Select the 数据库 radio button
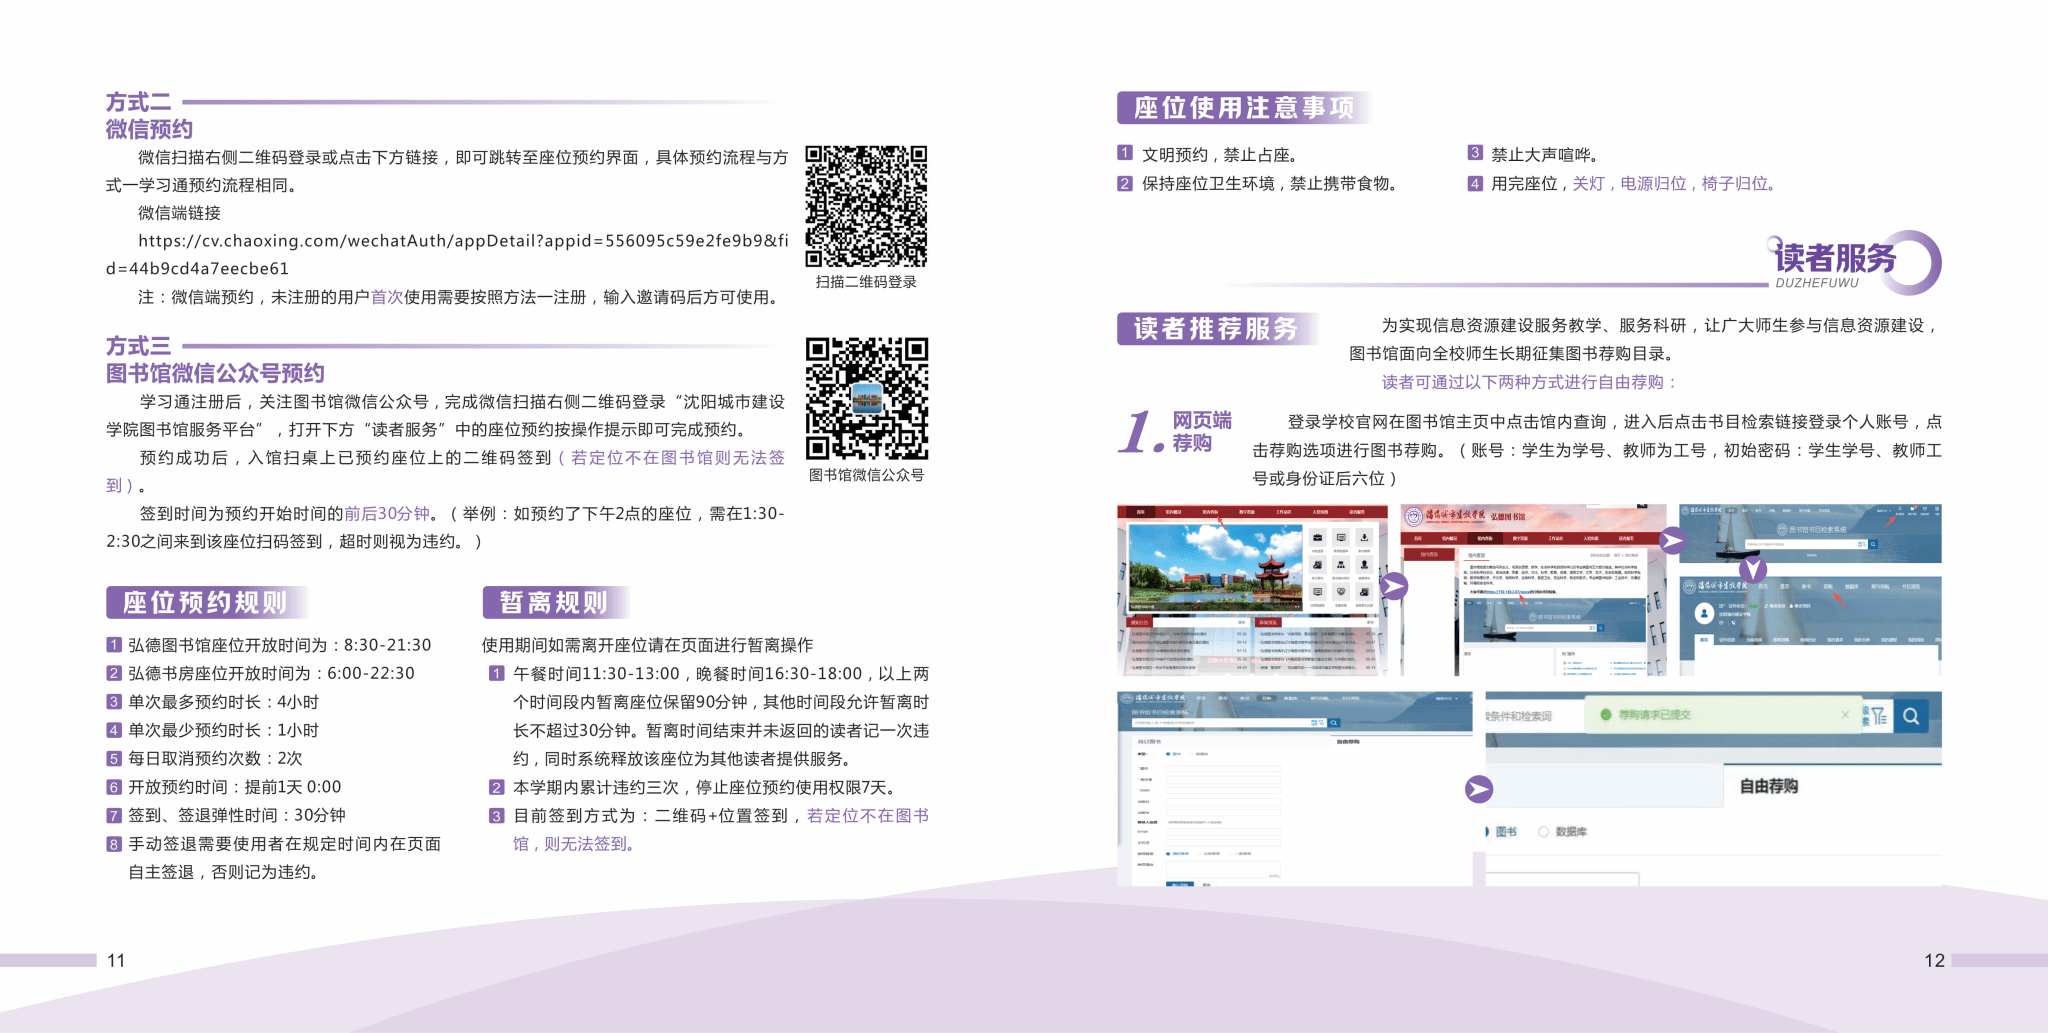The image size is (2048, 1033). coord(1544,832)
